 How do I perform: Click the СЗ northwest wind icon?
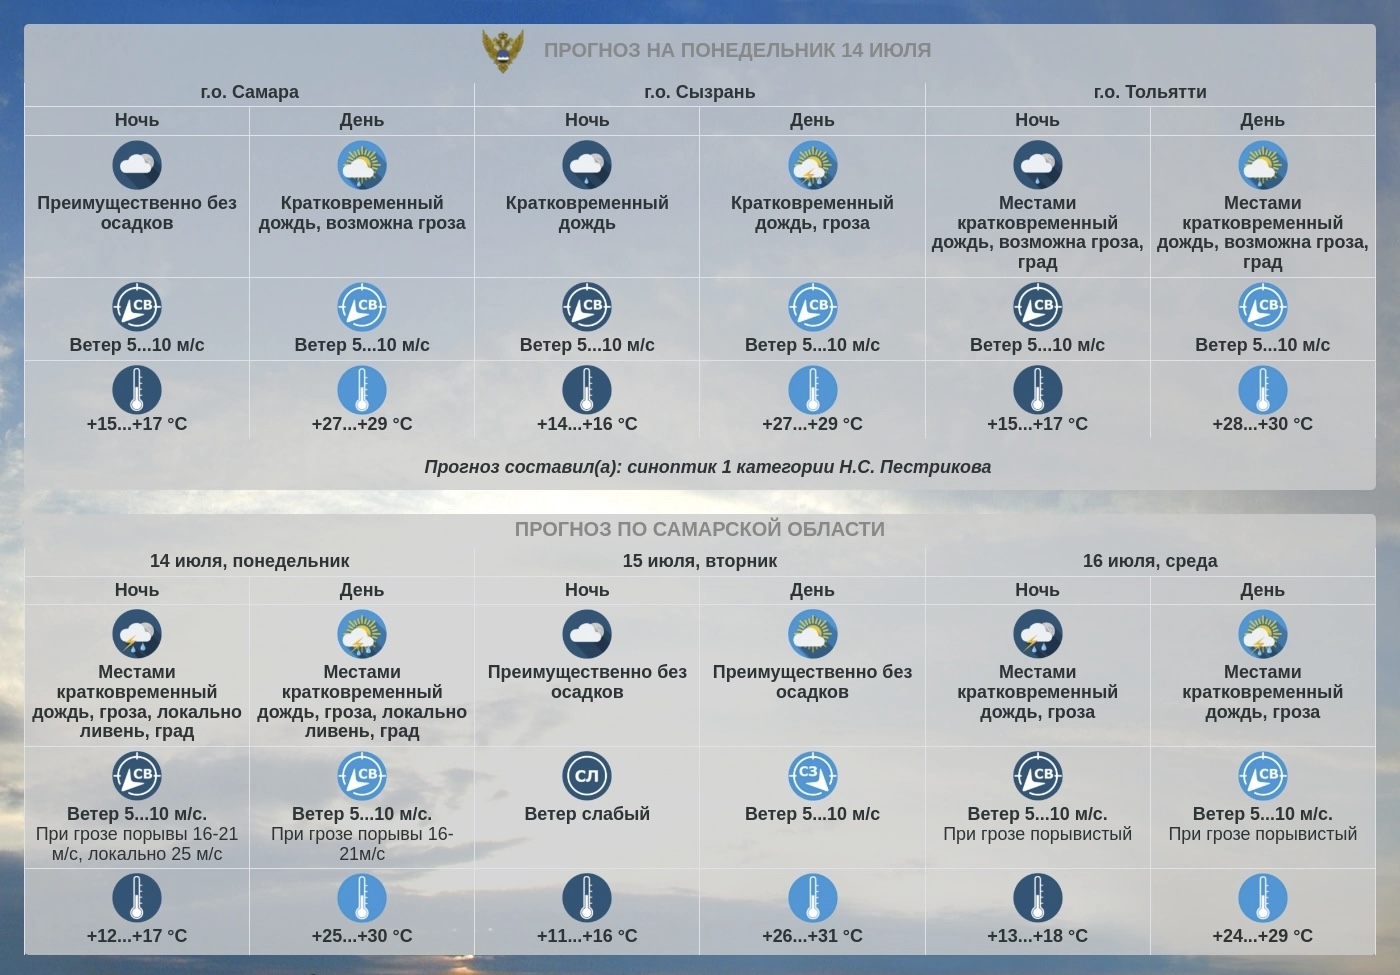812,776
